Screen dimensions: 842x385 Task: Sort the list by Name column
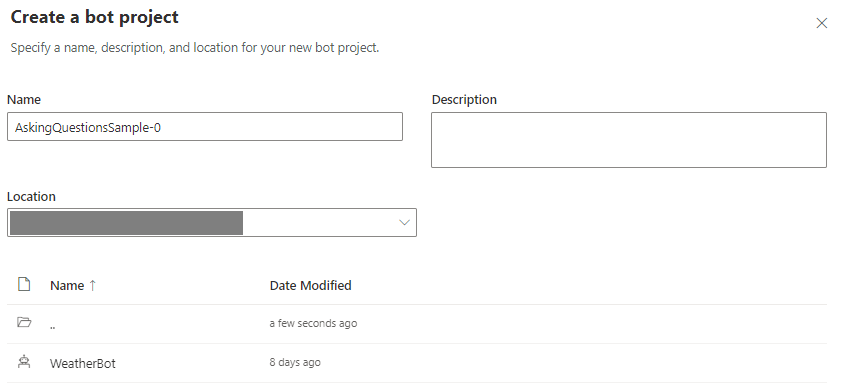[67, 285]
